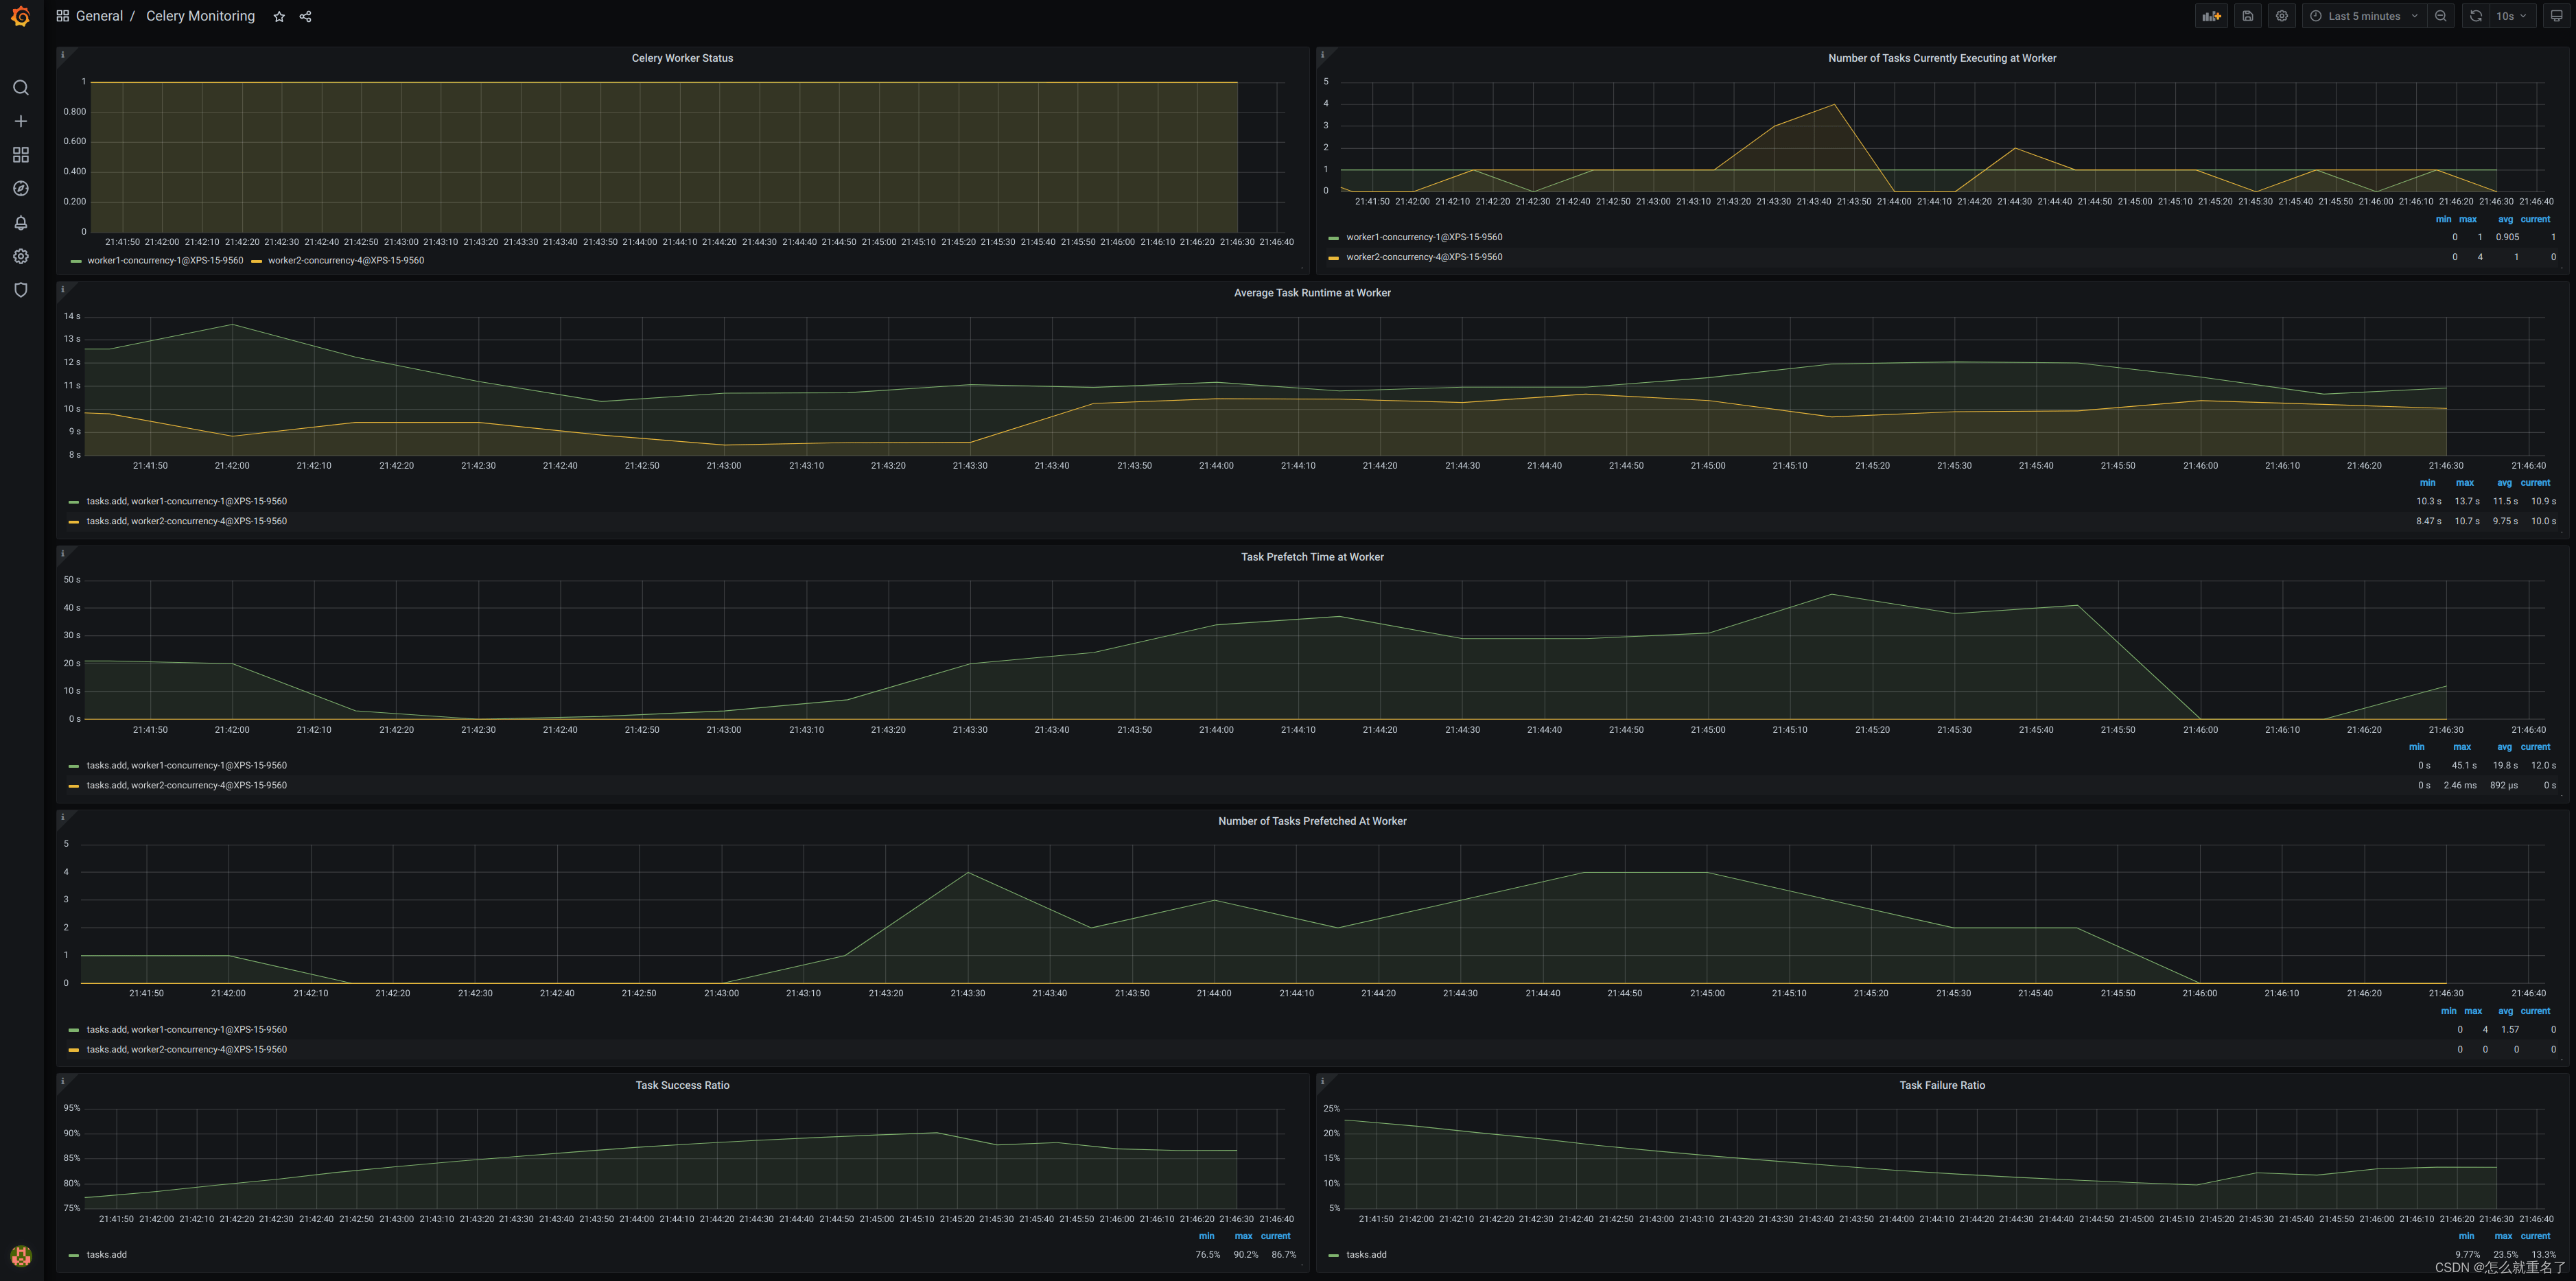Save the dashboard with disk icon

(x=2247, y=16)
